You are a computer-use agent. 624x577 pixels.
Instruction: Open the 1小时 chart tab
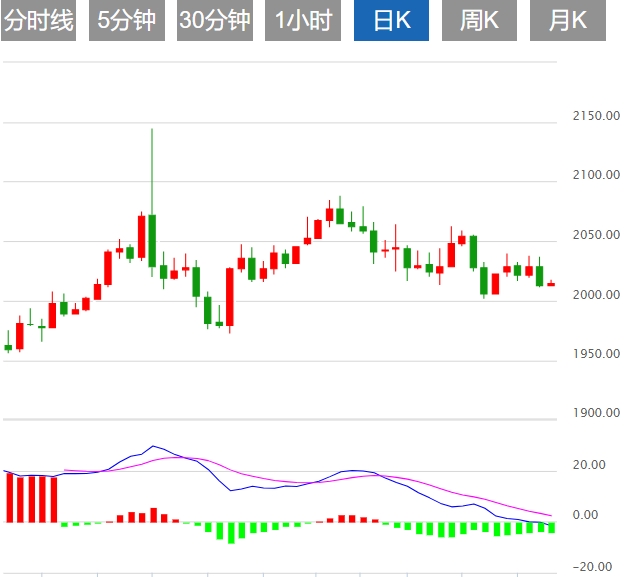point(303,20)
